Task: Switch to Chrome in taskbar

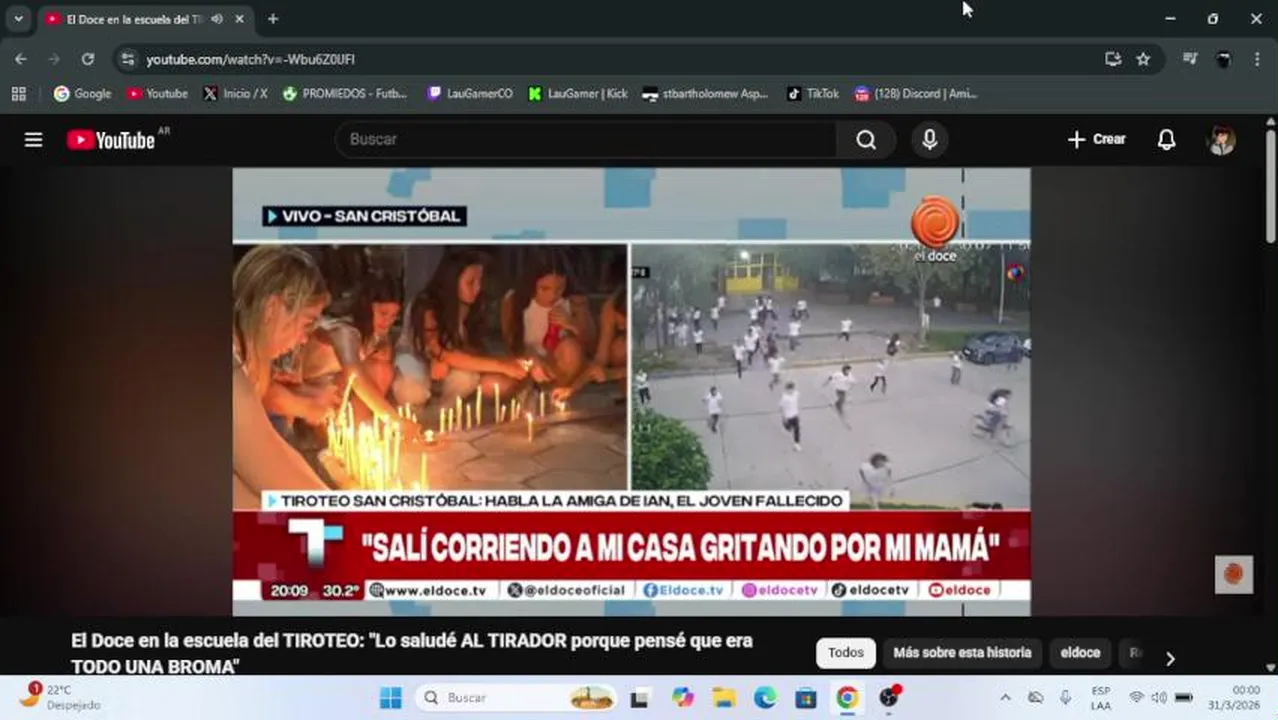Action: pyautogui.click(x=847, y=697)
